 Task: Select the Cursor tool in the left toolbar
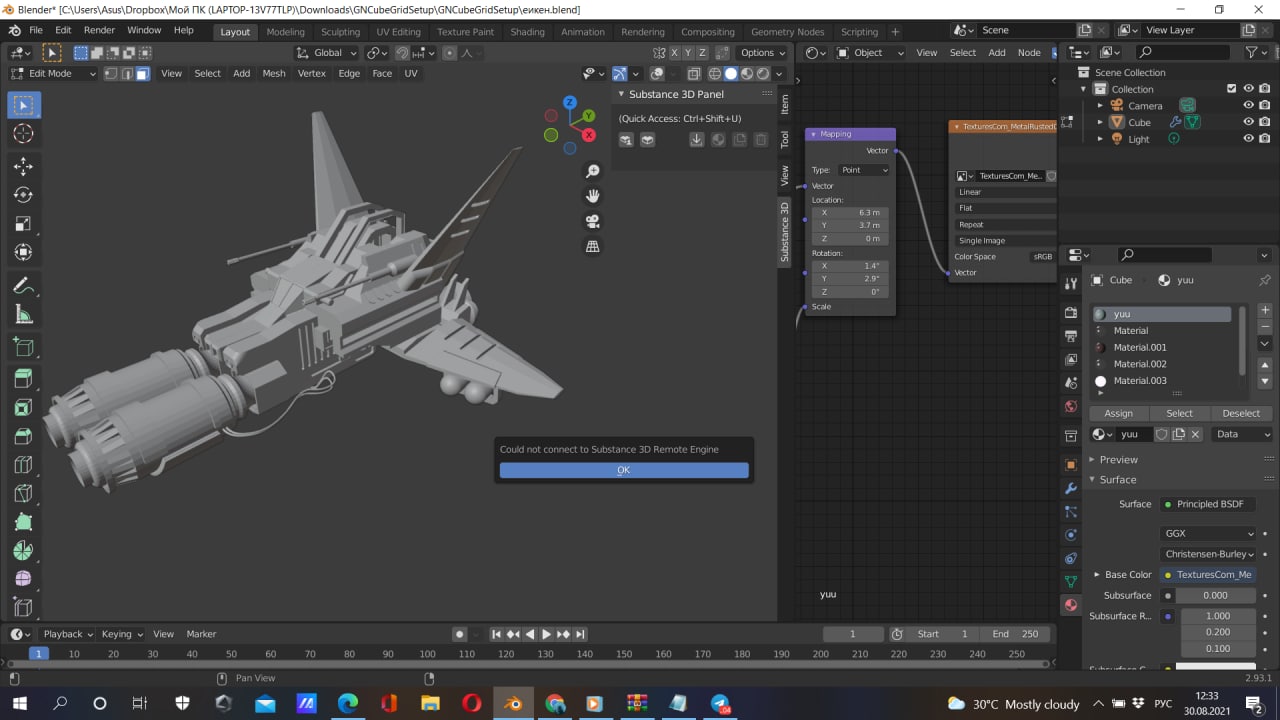[24, 134]
